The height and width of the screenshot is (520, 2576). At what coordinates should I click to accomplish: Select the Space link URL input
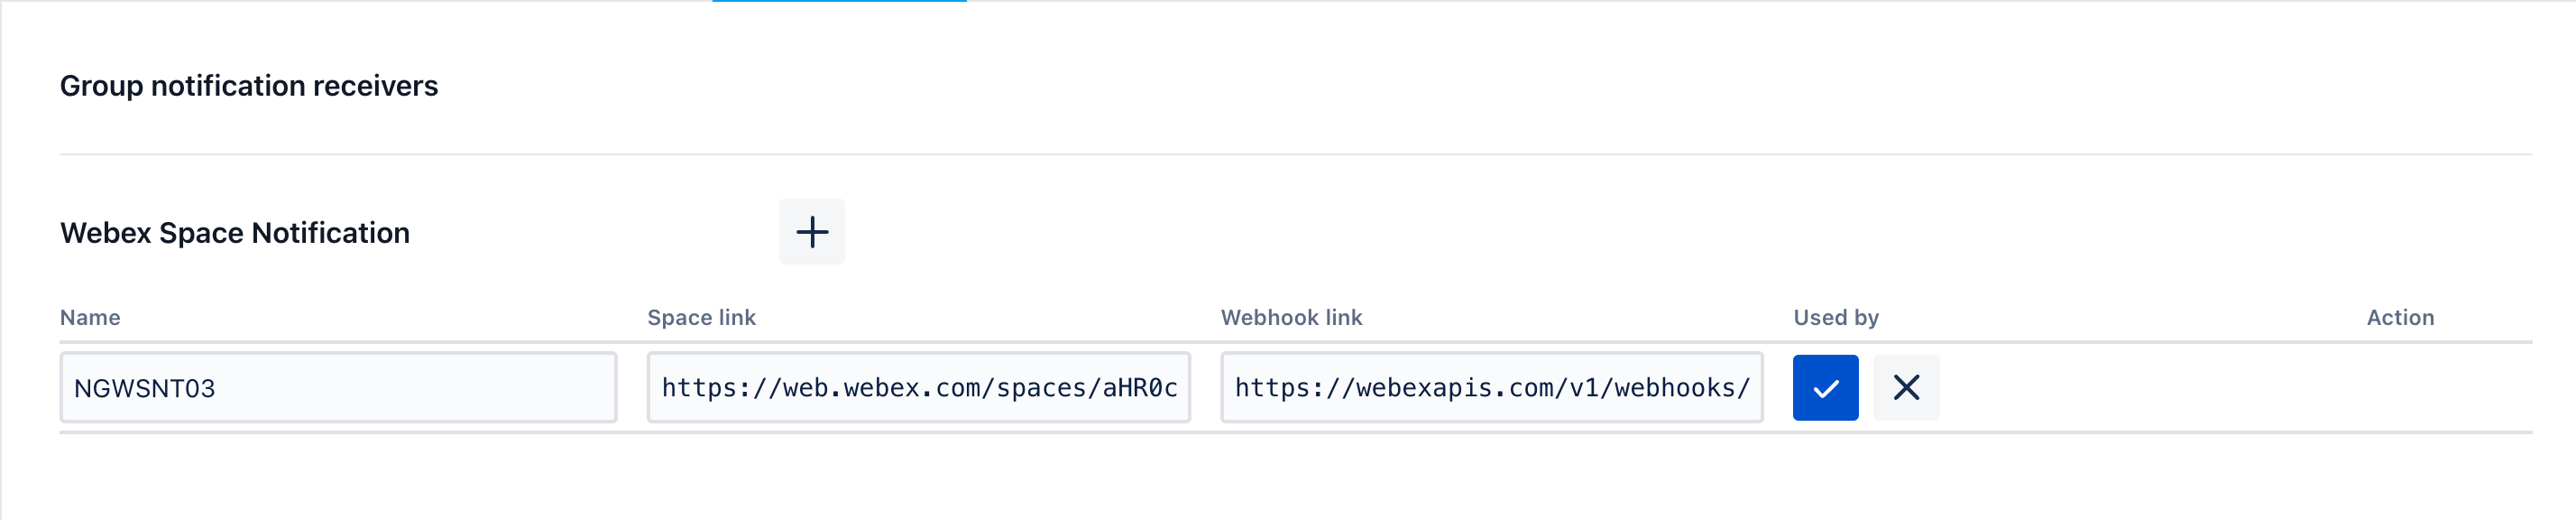click(918, 388)
